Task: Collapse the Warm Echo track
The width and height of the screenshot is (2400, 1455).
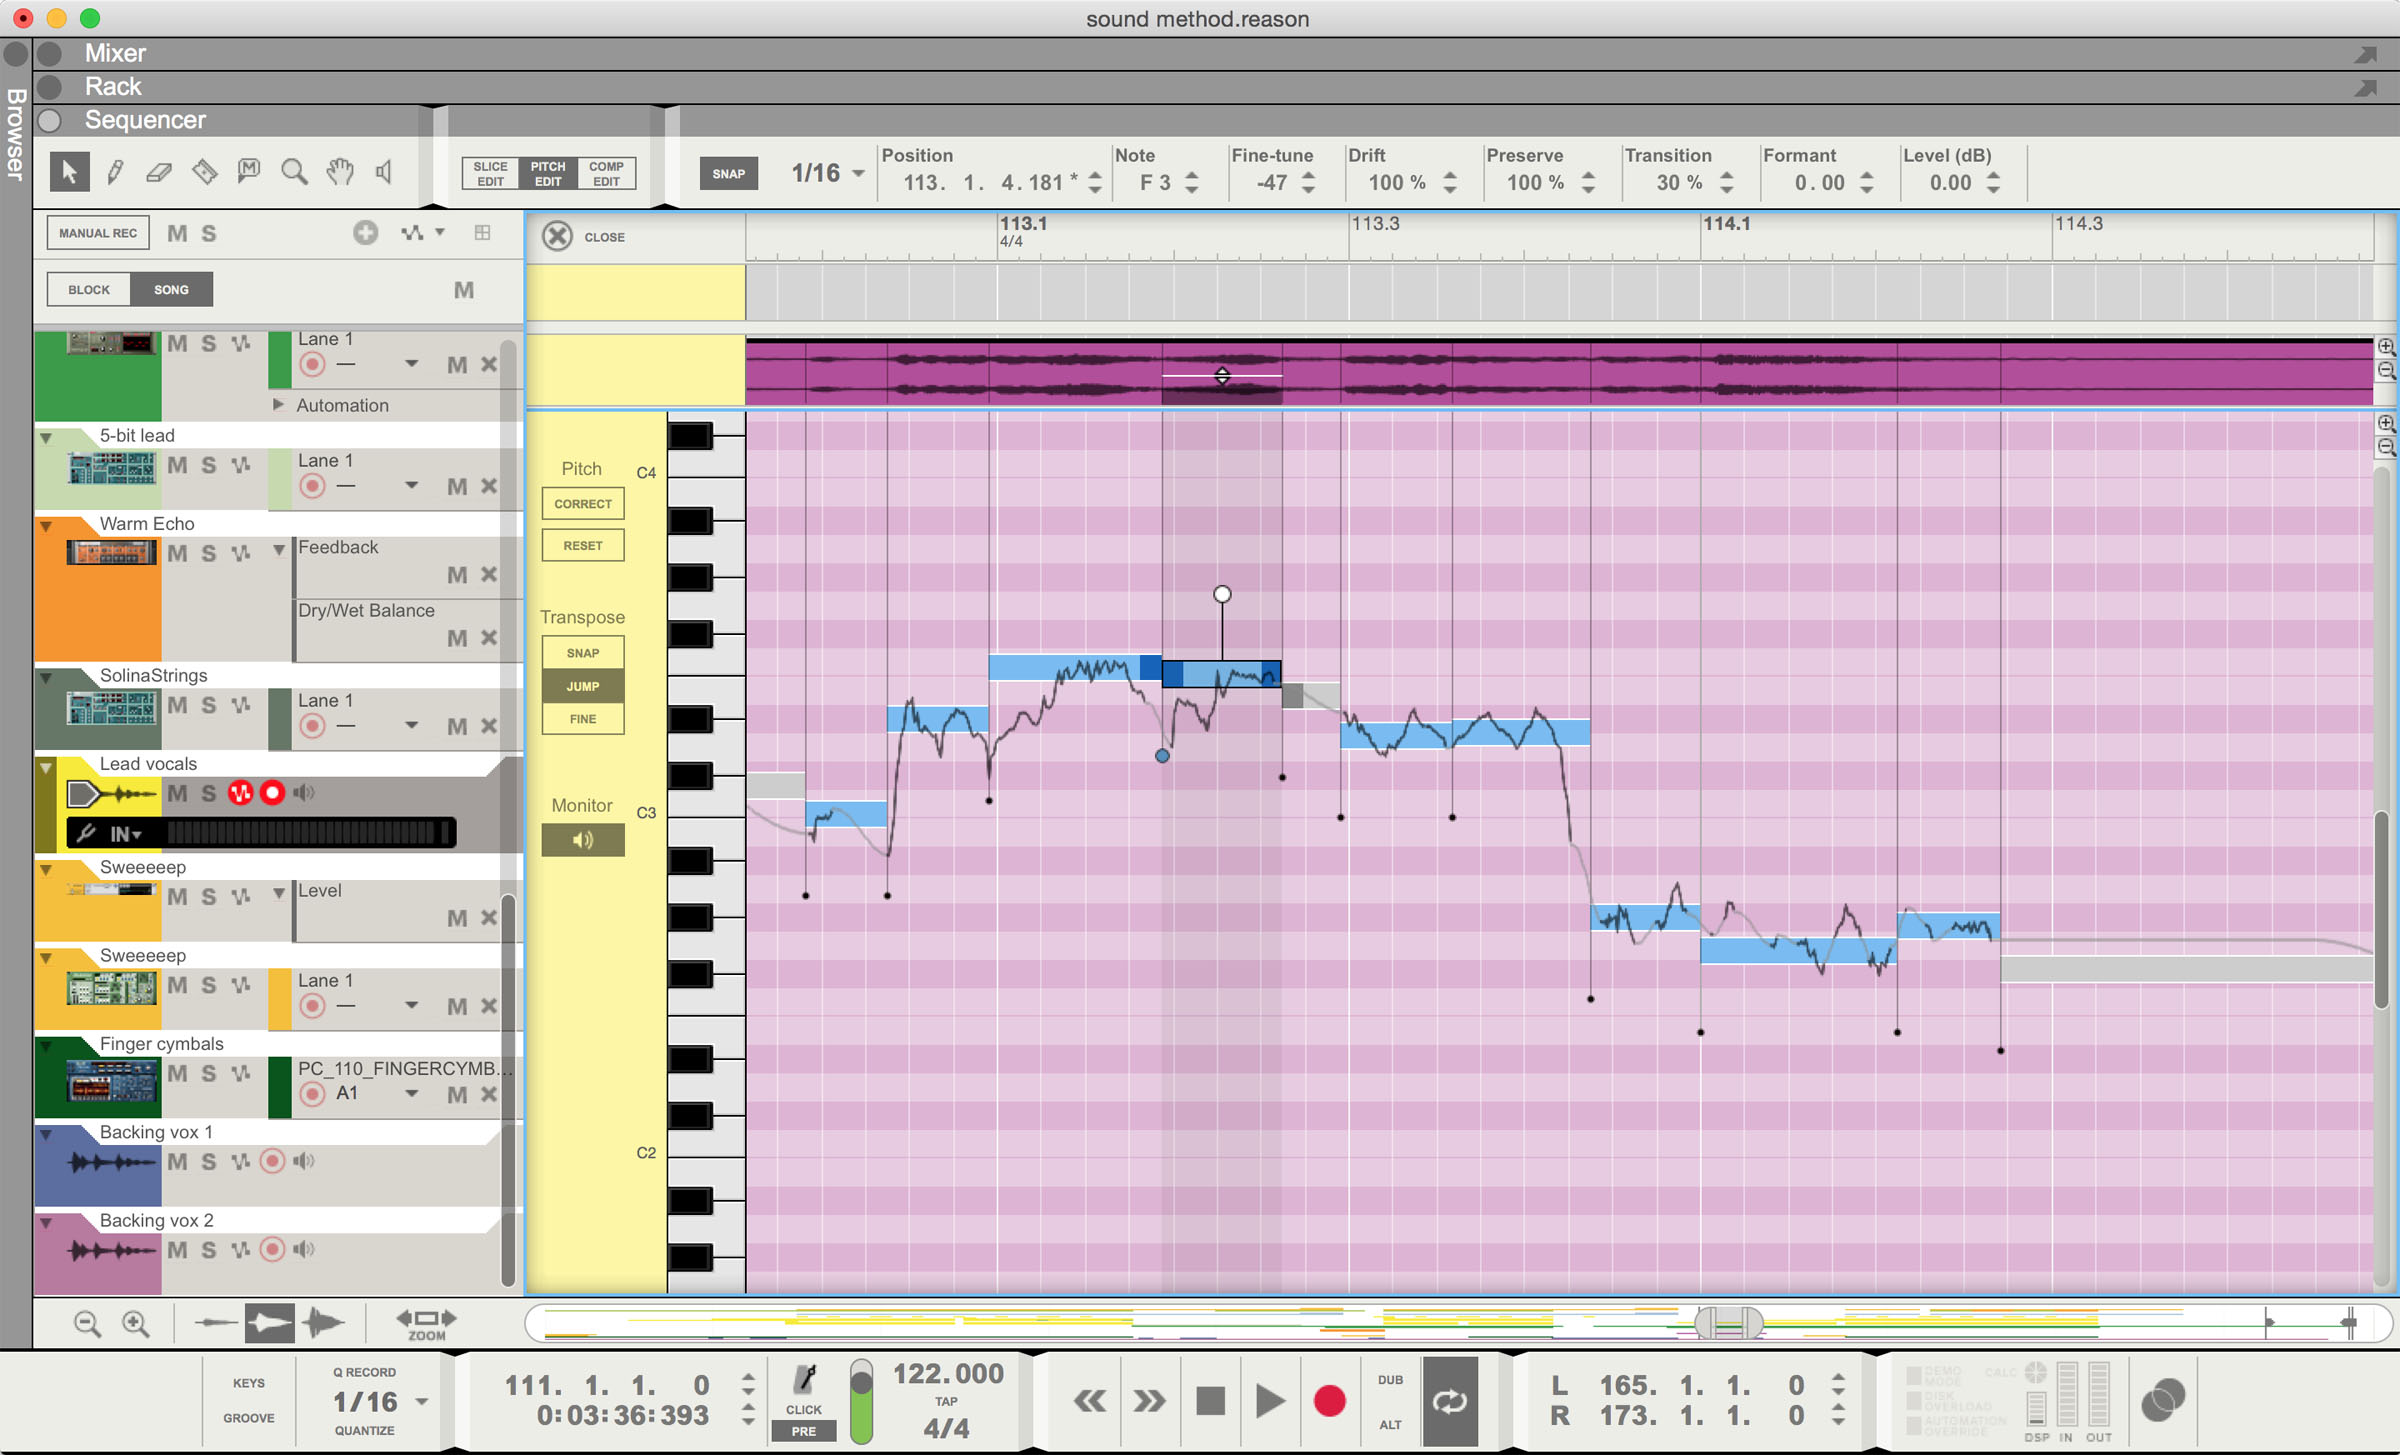Action: click(x=46, y=525)
